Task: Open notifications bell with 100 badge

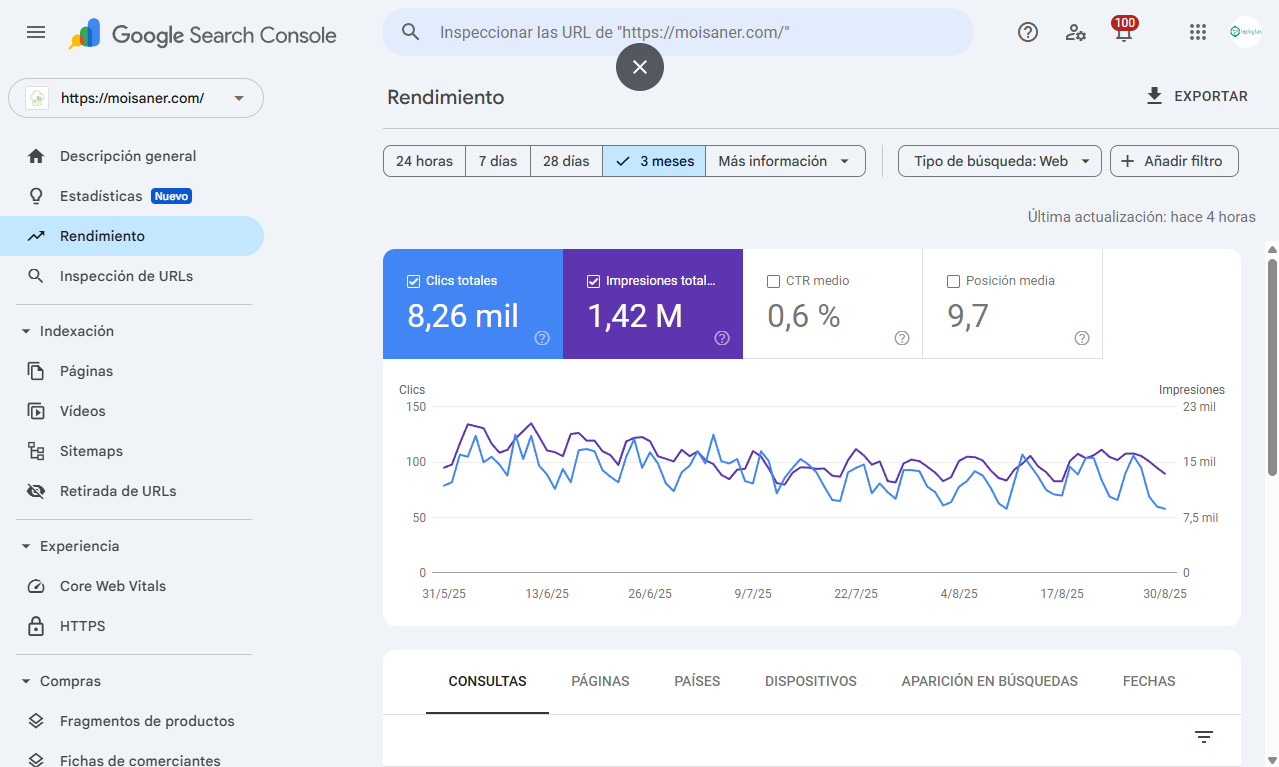Action: 1124,32
